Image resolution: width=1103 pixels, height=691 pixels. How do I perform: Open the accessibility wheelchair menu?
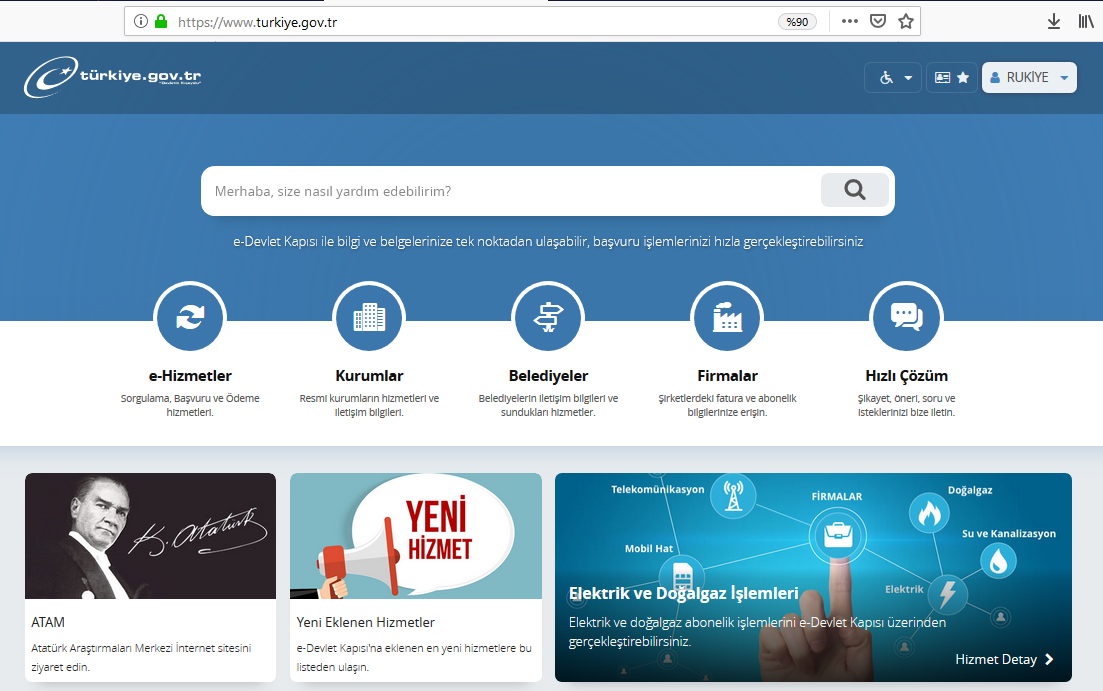click(x=893, y=77)
